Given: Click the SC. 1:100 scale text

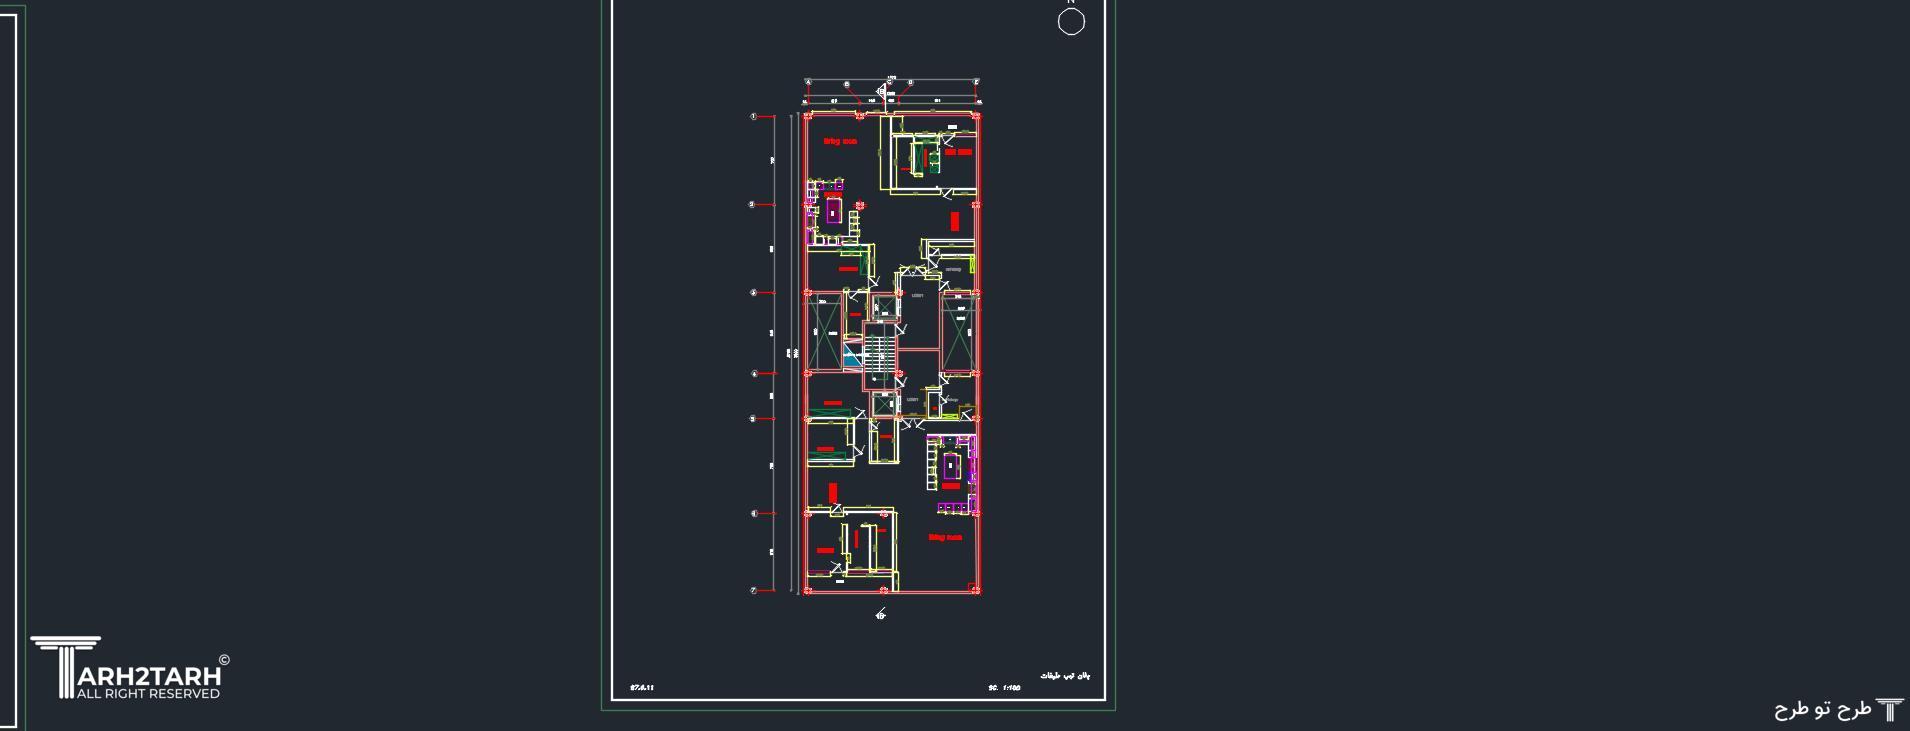Looking at the screenshot, I should (x=1004, y=688).
